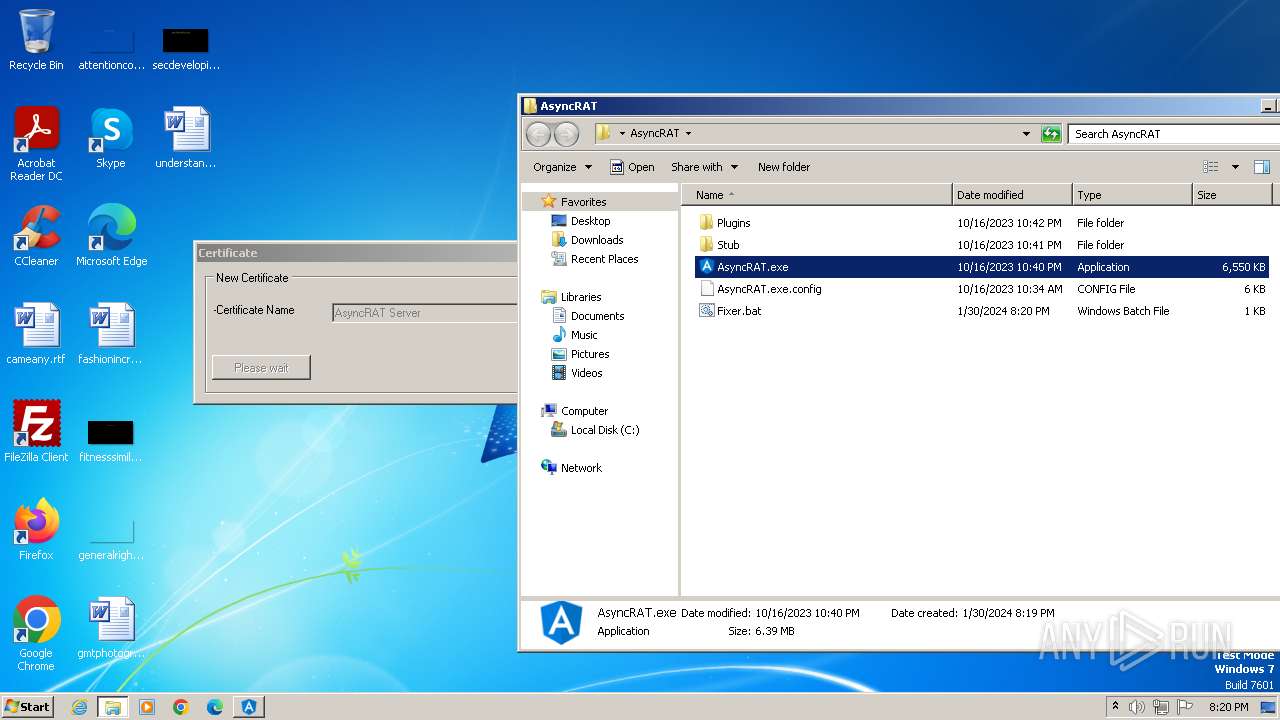The image size is (1280, 720).
Task: Click the Explorer Forward navigation arrow
Action: coord(566,134)
